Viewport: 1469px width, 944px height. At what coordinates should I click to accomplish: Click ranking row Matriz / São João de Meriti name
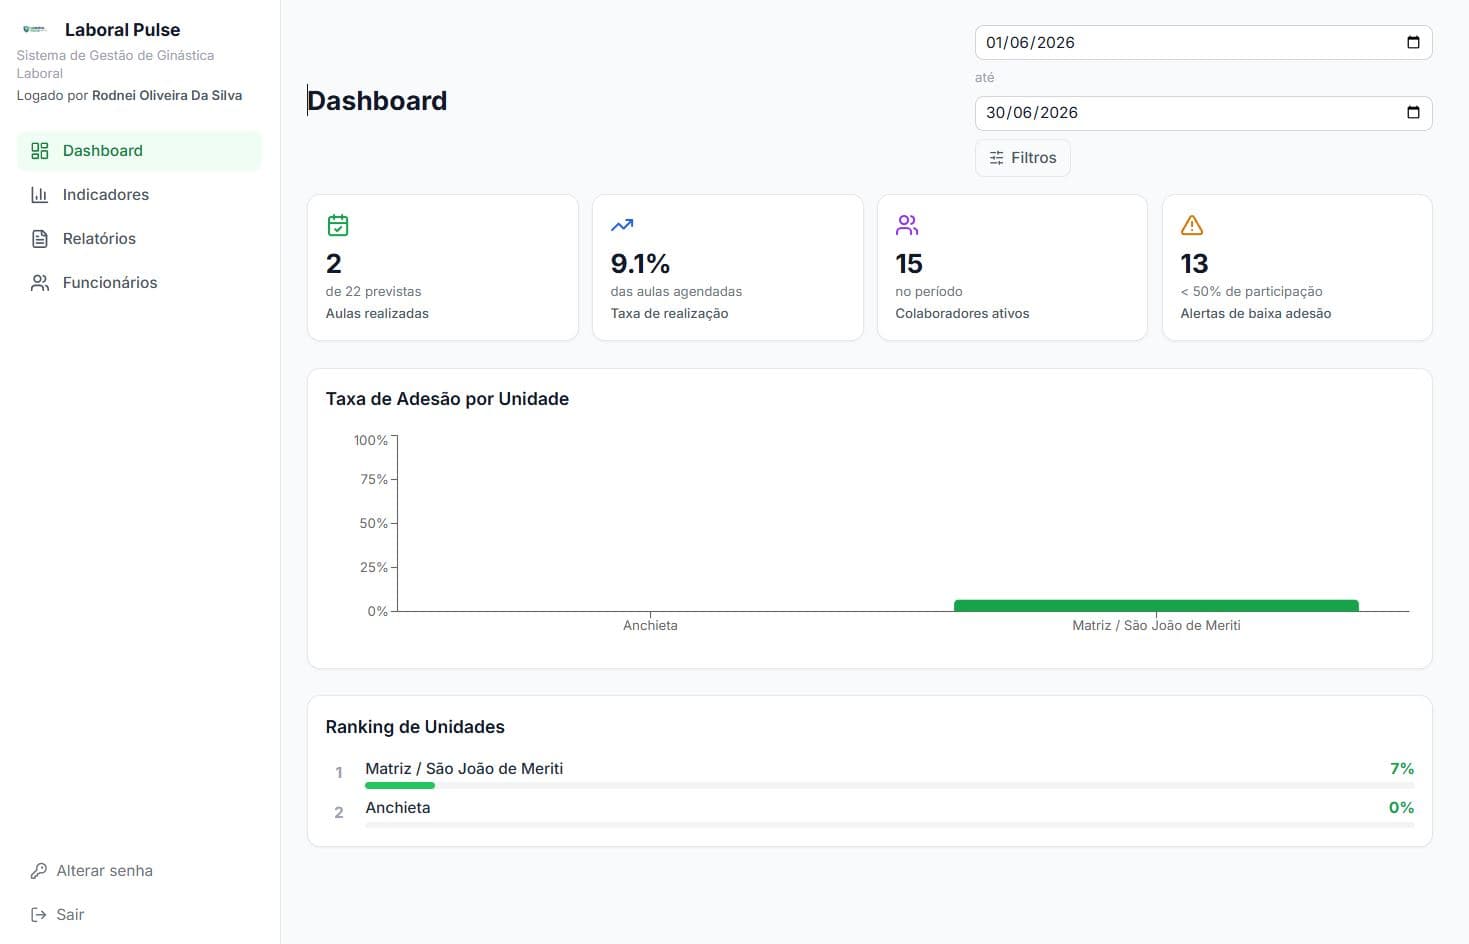[464, 769]
